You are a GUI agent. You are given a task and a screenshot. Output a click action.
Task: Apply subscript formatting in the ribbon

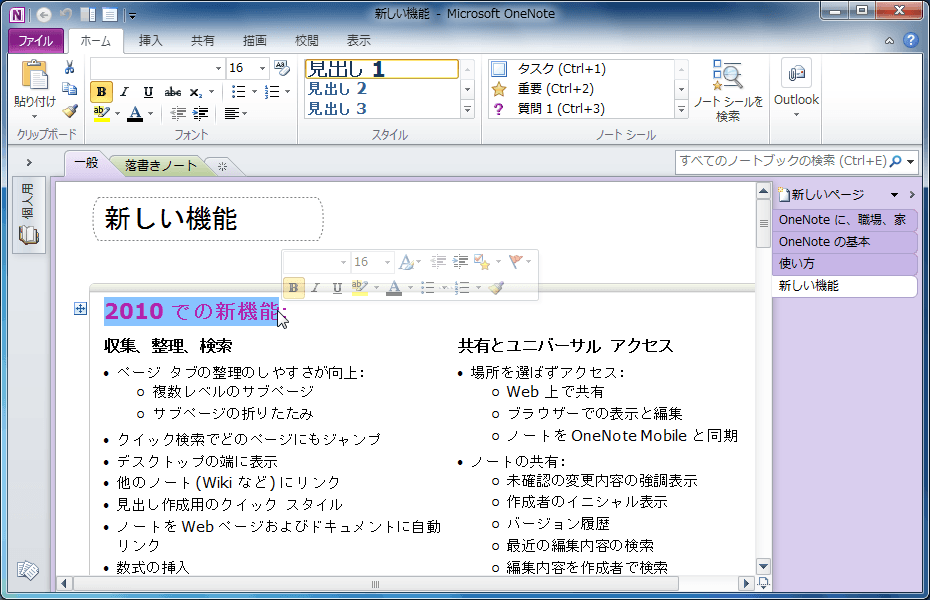[x=195, y=92]
